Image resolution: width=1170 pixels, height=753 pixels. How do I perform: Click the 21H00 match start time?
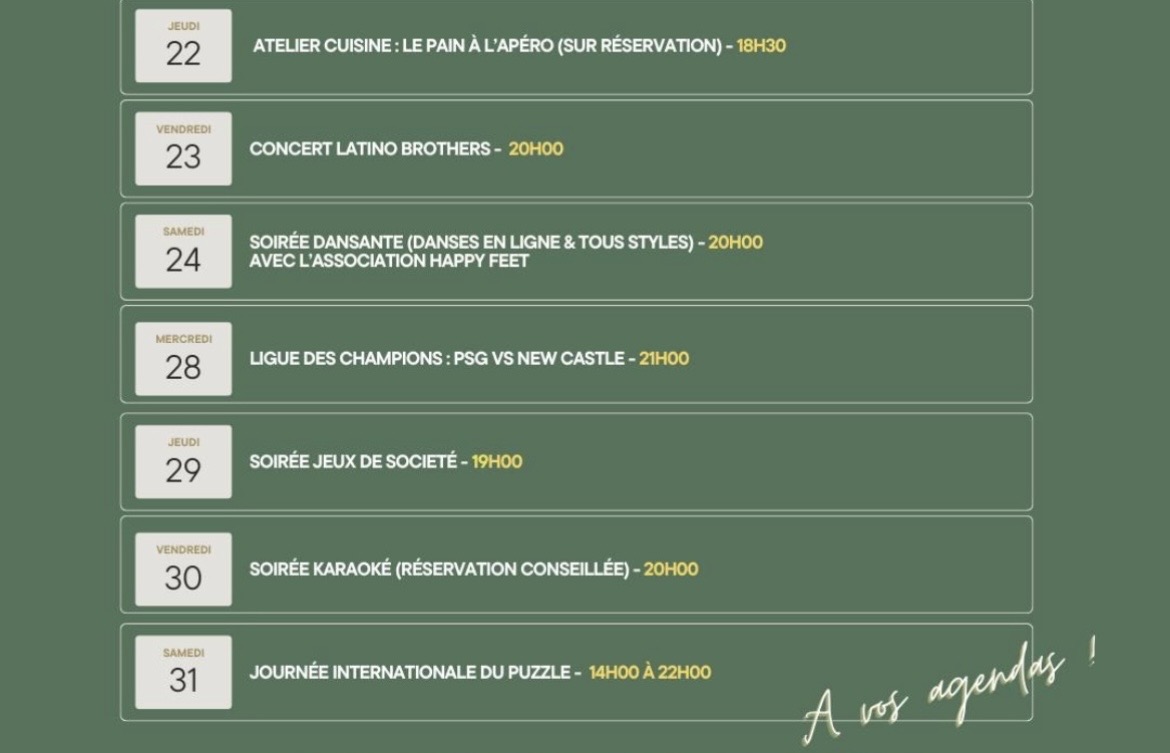pyautogui.click(x=664, y=359)
